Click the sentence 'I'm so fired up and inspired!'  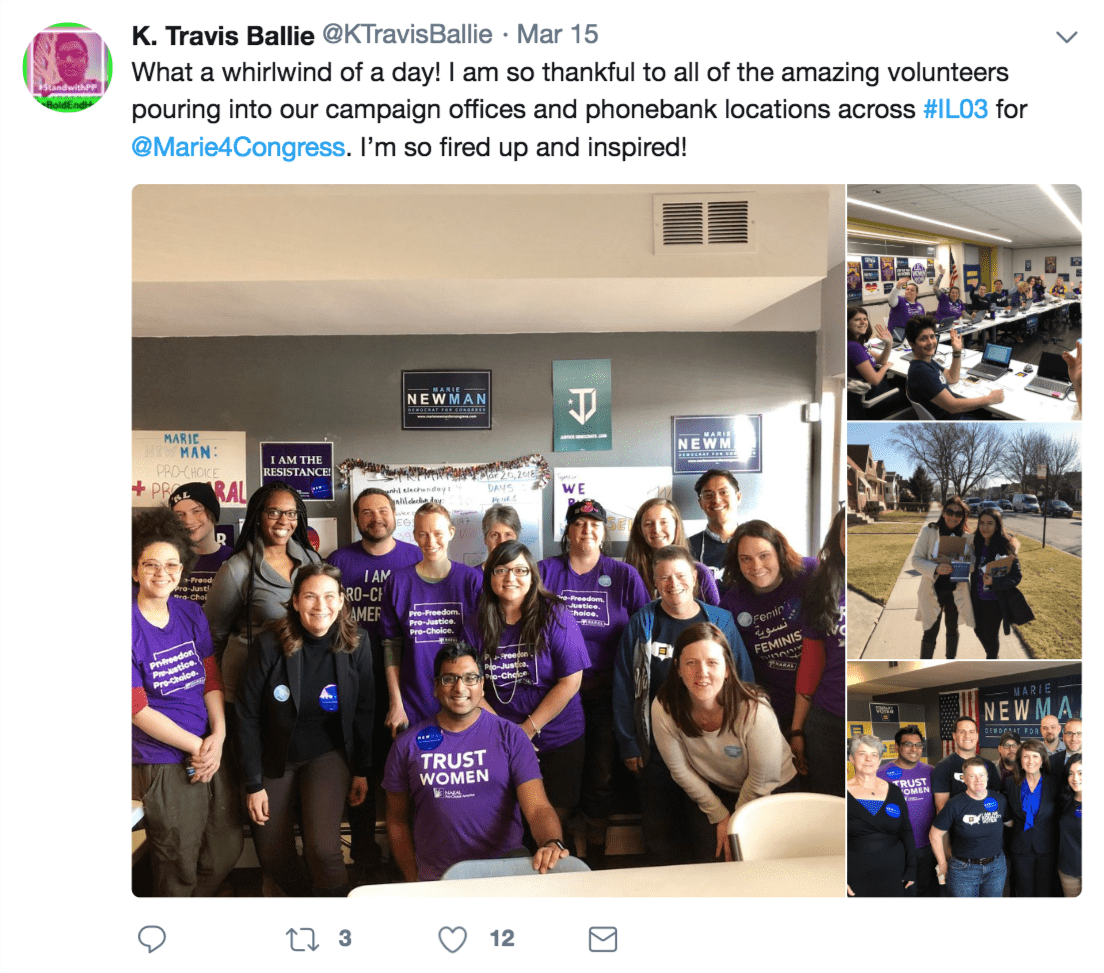coord(523,147)
